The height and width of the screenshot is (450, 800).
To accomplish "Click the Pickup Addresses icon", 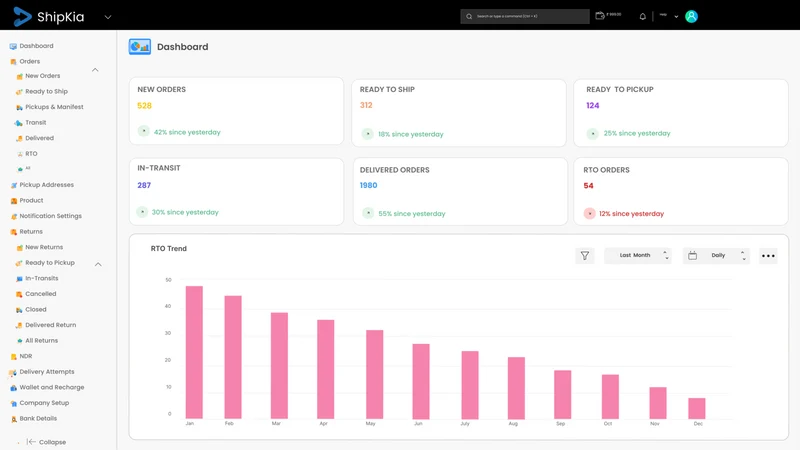I will (13, 185).
